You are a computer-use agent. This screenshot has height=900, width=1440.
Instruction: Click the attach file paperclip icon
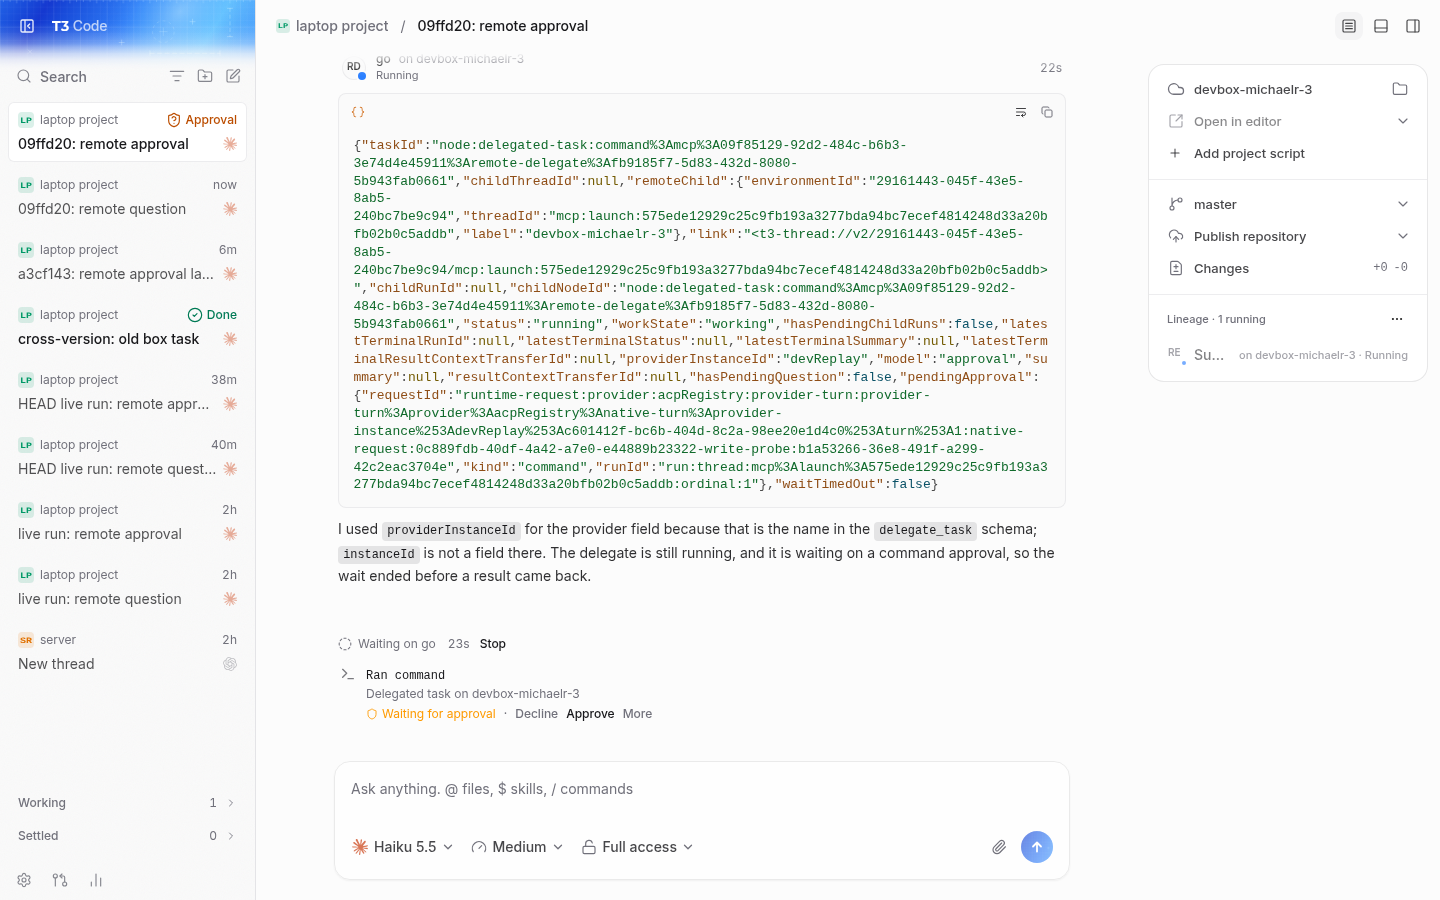pos(999,847)
